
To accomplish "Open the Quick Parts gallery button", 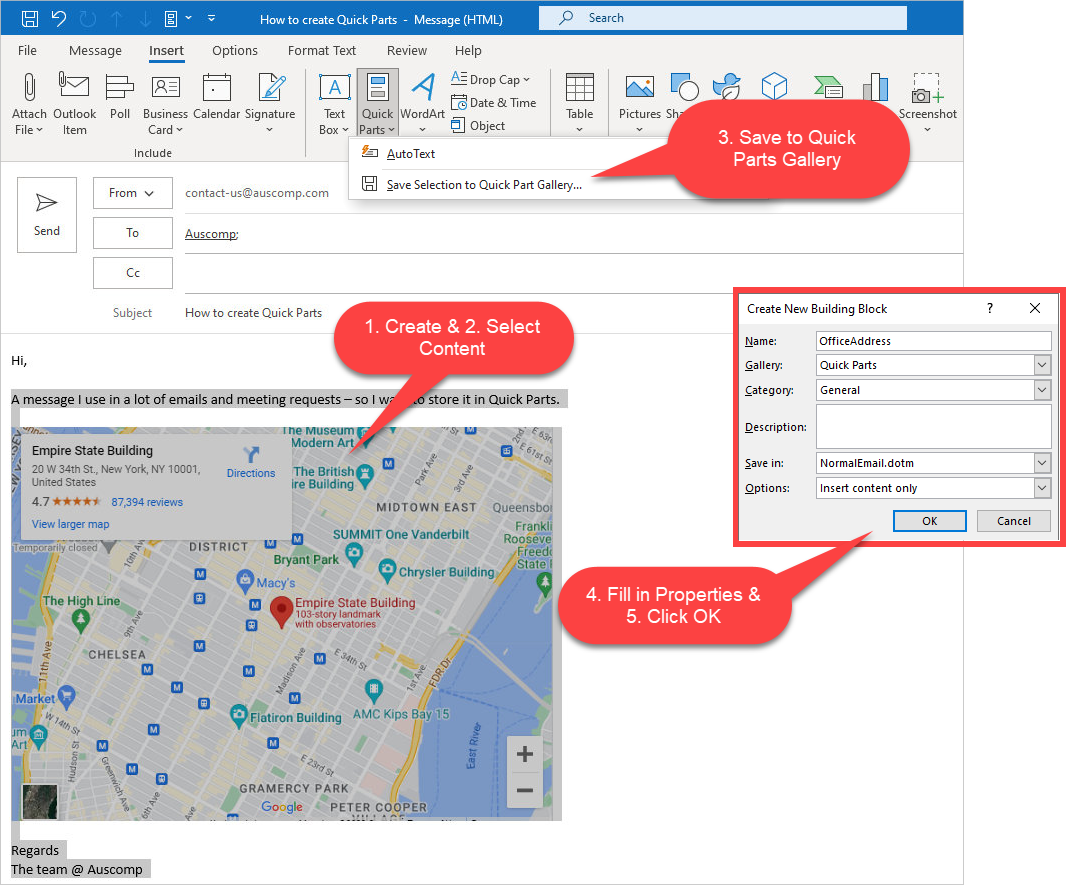I will [x=377, y=103].
